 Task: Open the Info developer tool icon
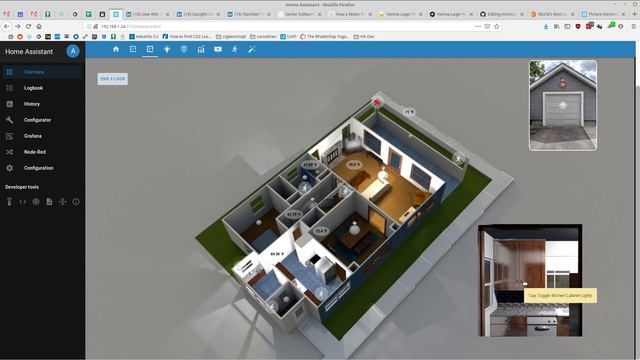coord(76,202)
